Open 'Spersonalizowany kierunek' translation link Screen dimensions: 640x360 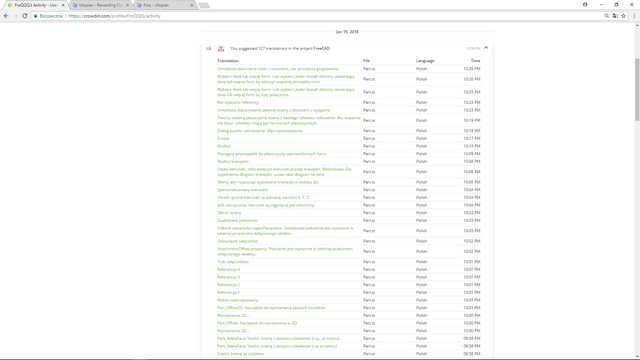tap(242, 190)
